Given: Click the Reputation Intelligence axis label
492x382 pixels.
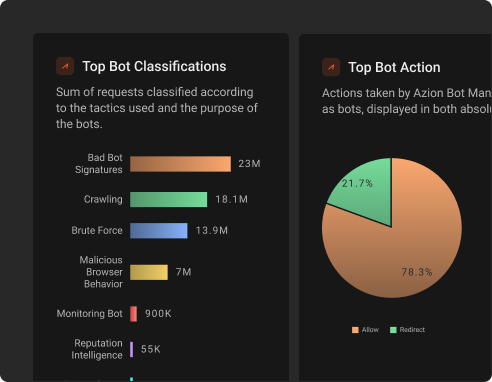Looking at the screenshot, I should 97,349.
